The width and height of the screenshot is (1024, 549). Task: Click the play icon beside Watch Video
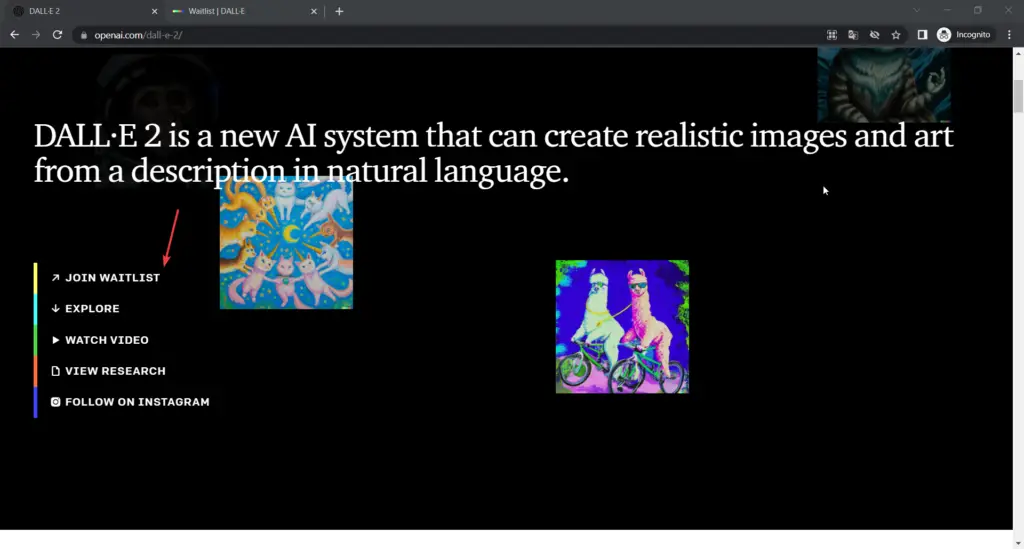[x=56, y=340]
